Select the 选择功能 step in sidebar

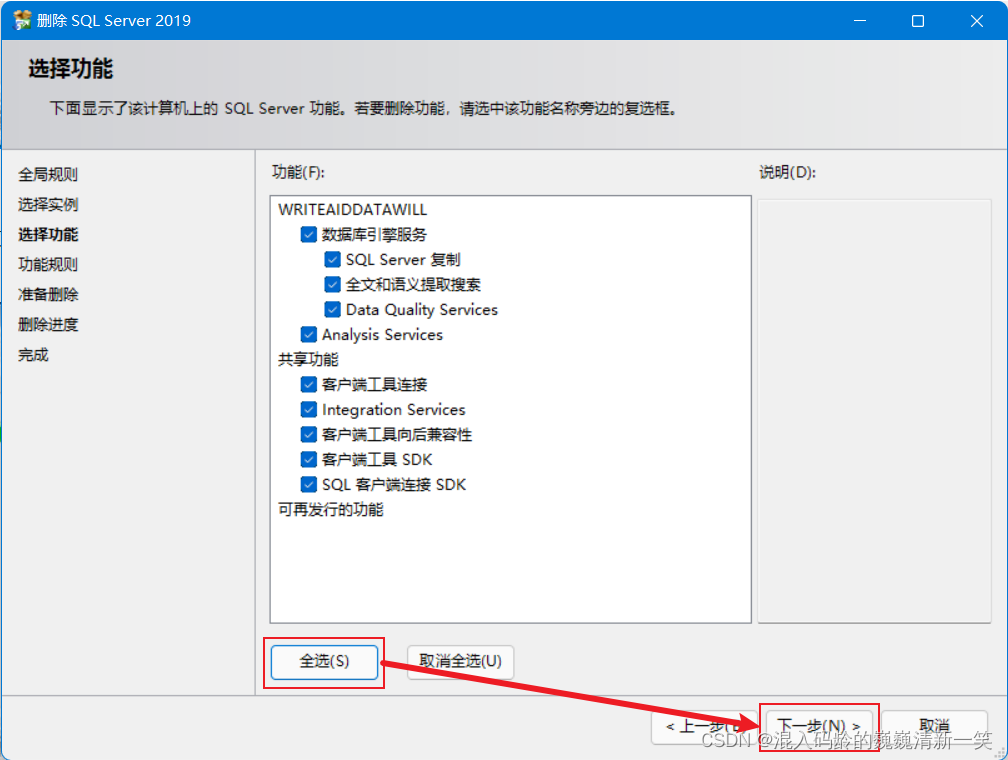click(48, 235)
